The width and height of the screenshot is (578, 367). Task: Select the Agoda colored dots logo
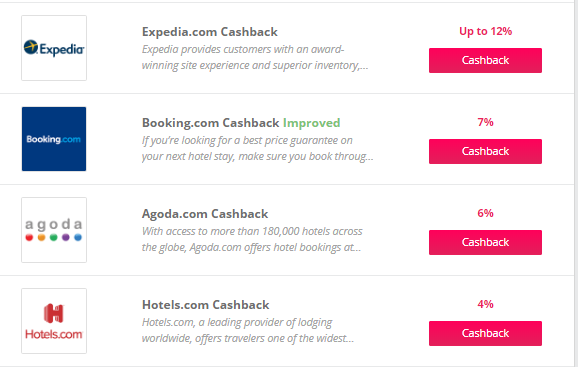tap(54, 230)
